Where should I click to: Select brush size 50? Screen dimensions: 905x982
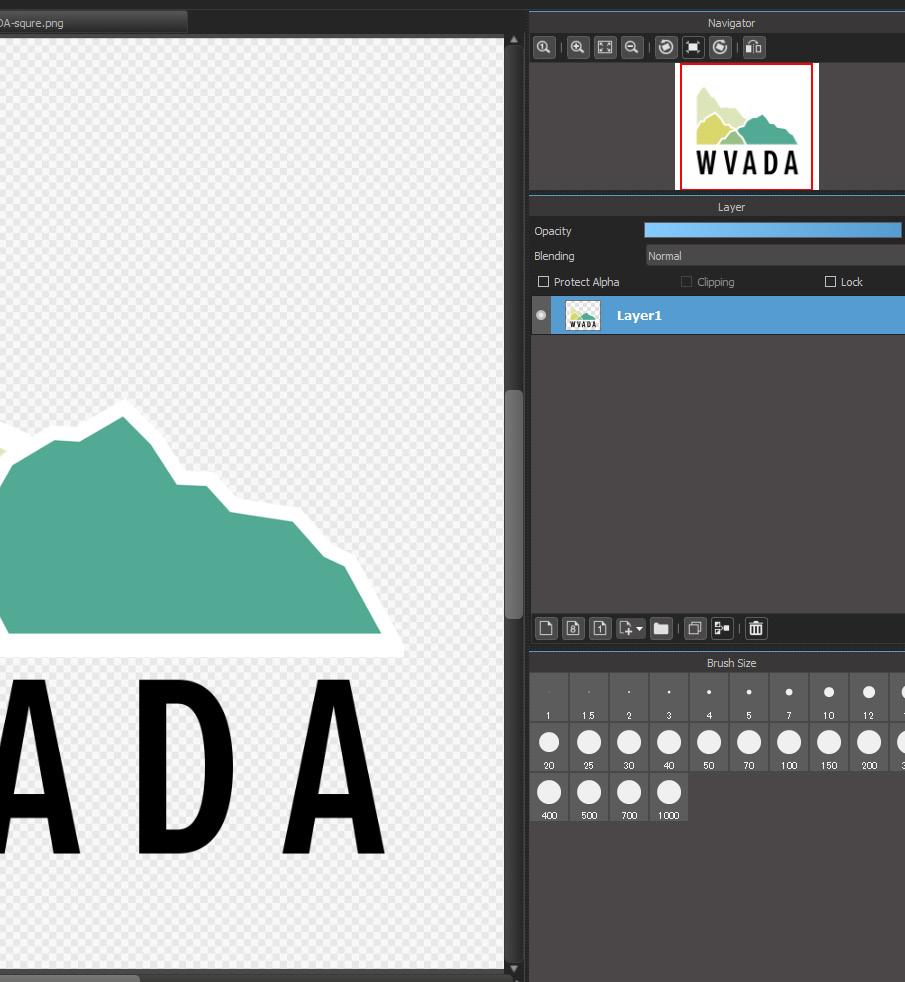pos(709,748)
